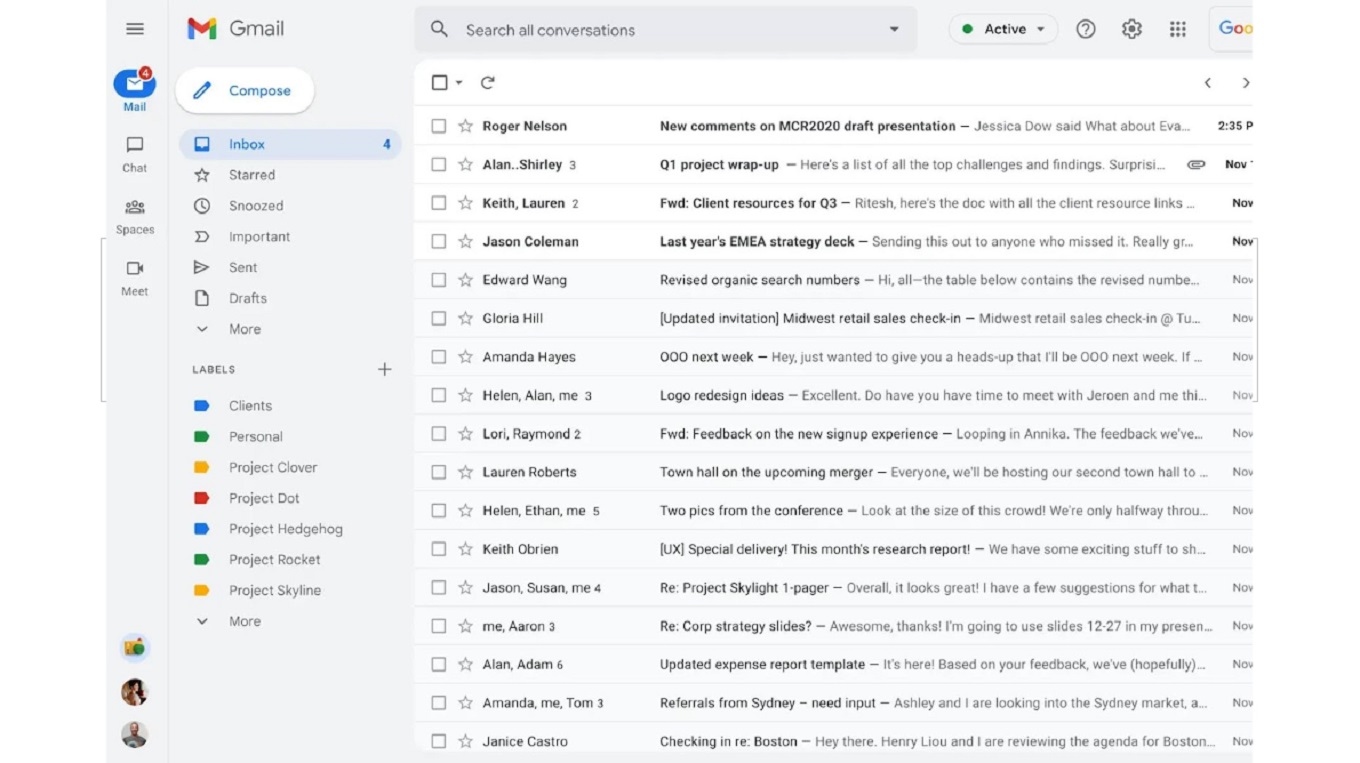The width and height of the screenshot is (1360, 763).
Task: Select the Jason Coleman email checkbox
Action: (439, 242)
